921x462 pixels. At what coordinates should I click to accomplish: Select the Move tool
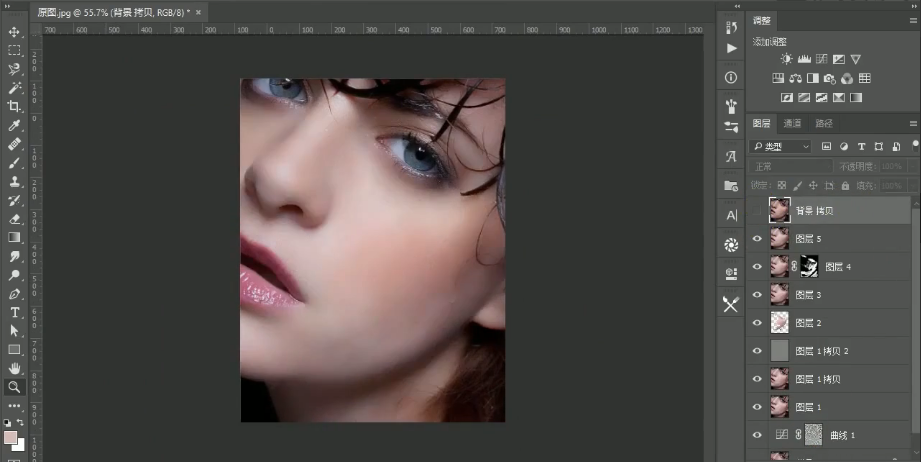14,32
